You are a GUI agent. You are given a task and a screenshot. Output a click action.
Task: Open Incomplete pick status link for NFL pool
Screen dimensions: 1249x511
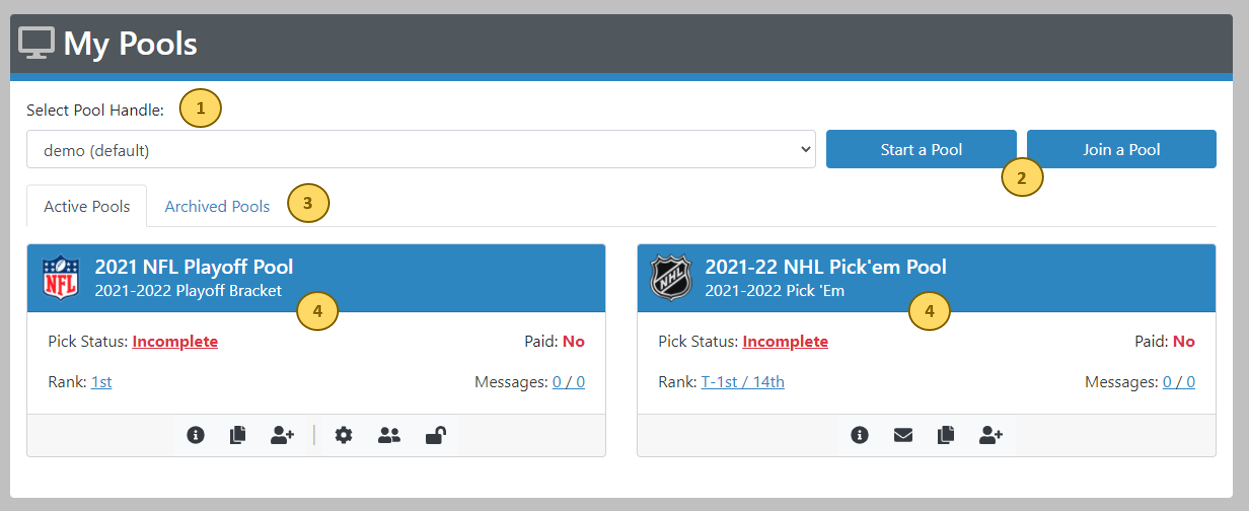coord(175,342)
